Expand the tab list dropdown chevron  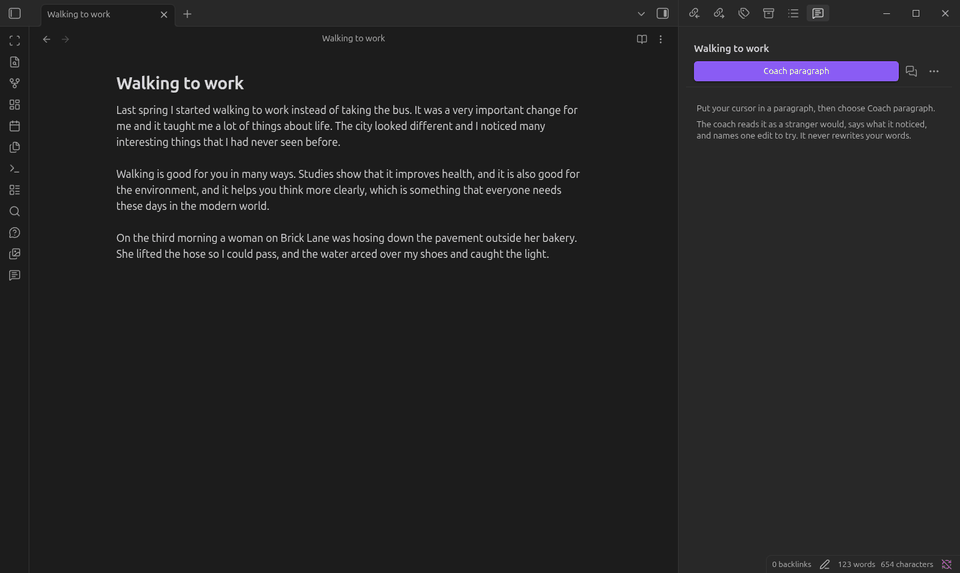pyautogui.click(x=641, y=13)
